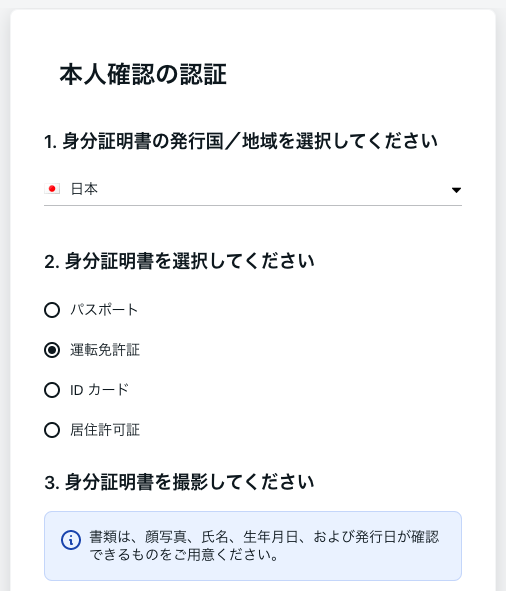Click the 本人確認の認証 page heading
The width and height of the screenshot is (506, 591).
[x=143, y=74]
